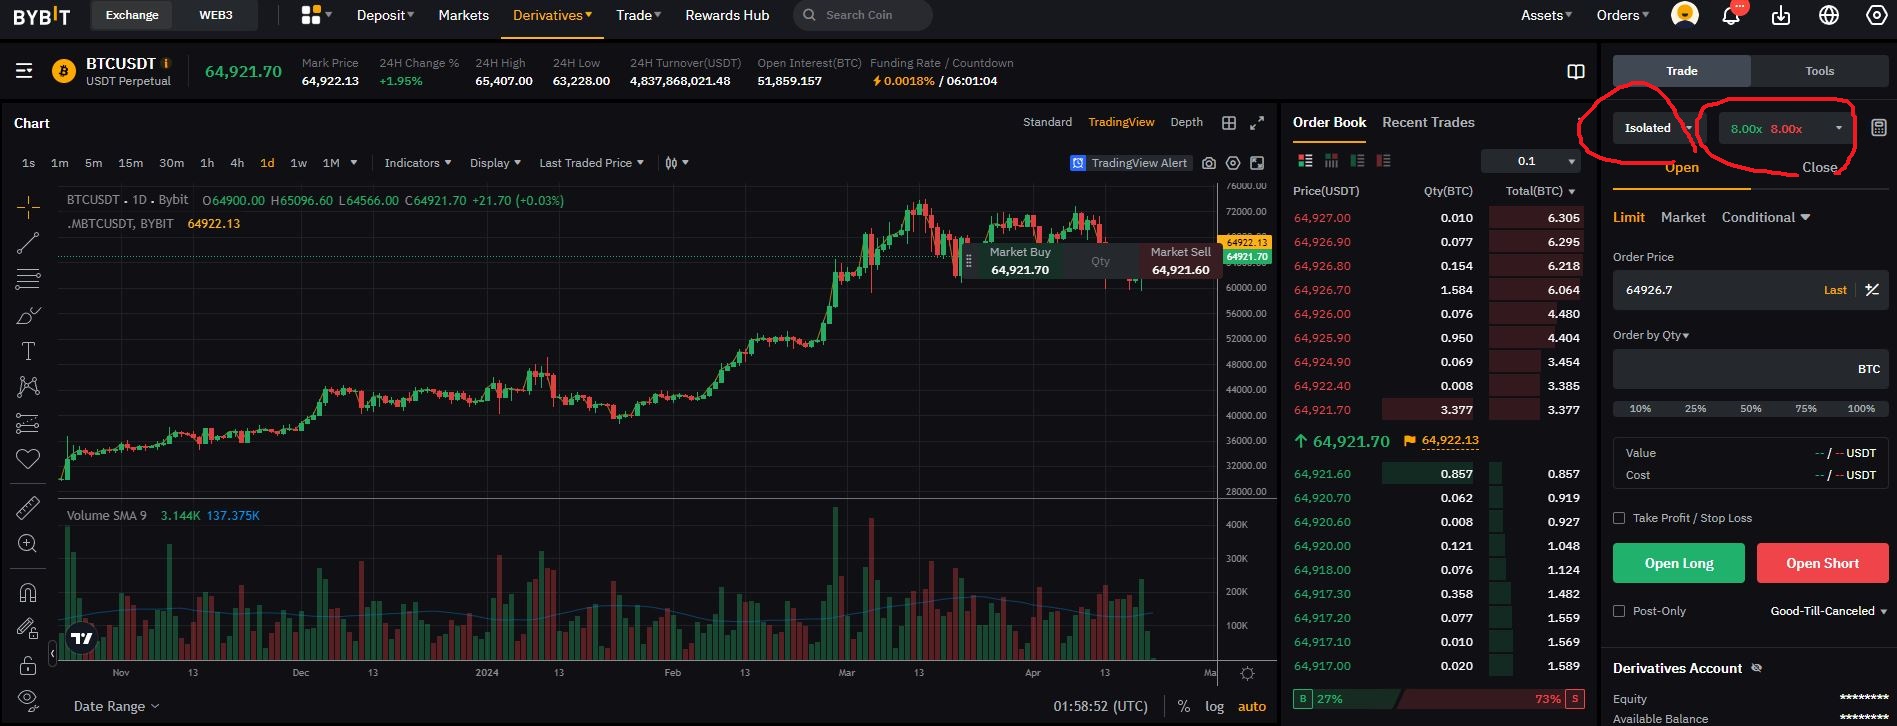Click the Open Short button

tap(1822, 563)
